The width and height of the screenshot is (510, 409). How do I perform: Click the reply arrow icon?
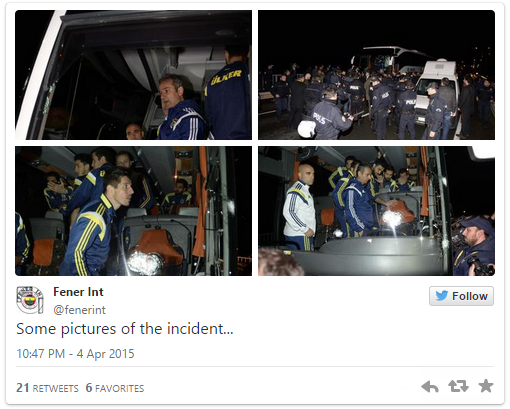[x=430, y=387]
